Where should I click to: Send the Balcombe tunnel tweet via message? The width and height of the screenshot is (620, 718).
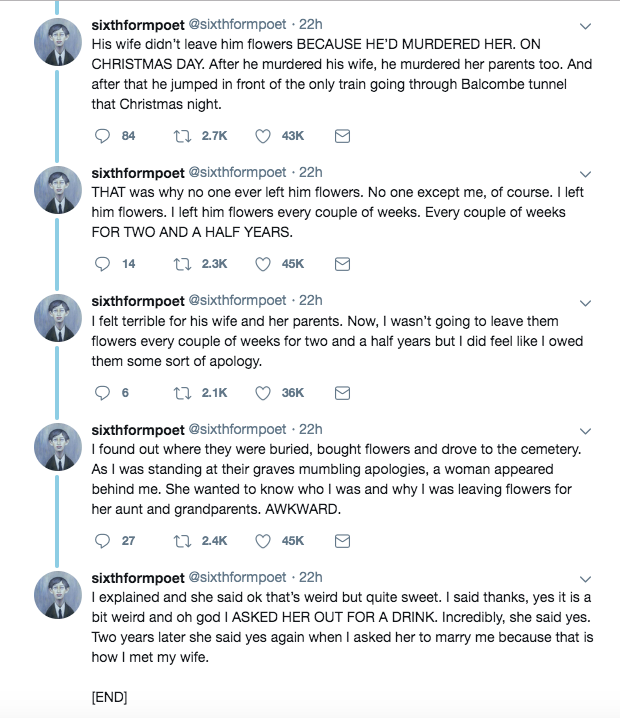343,136
